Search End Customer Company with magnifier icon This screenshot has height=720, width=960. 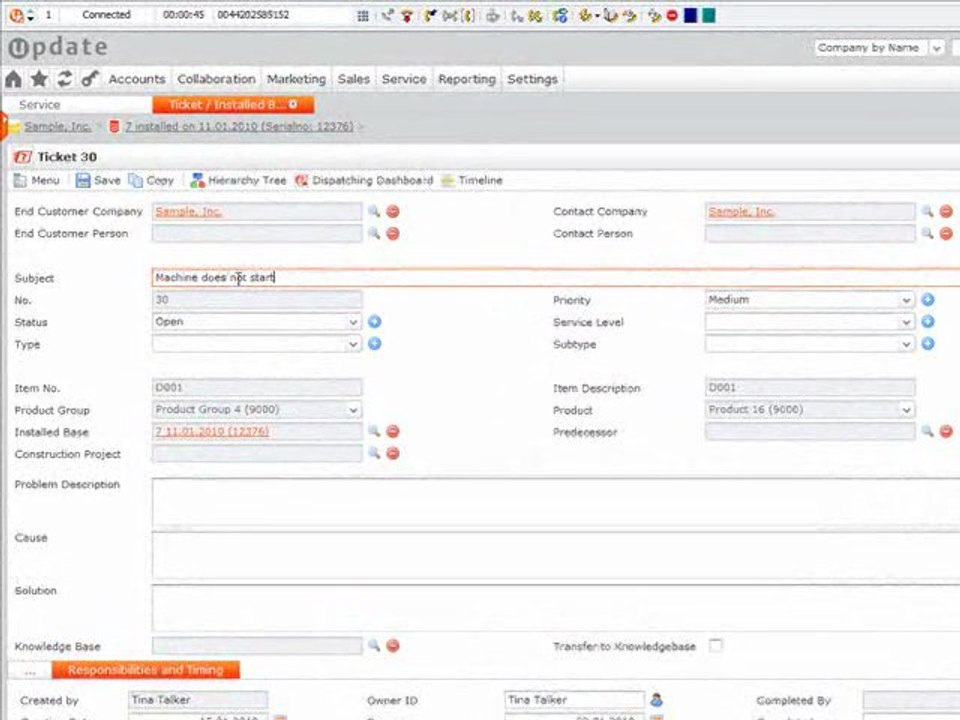[x=374, y=211]
